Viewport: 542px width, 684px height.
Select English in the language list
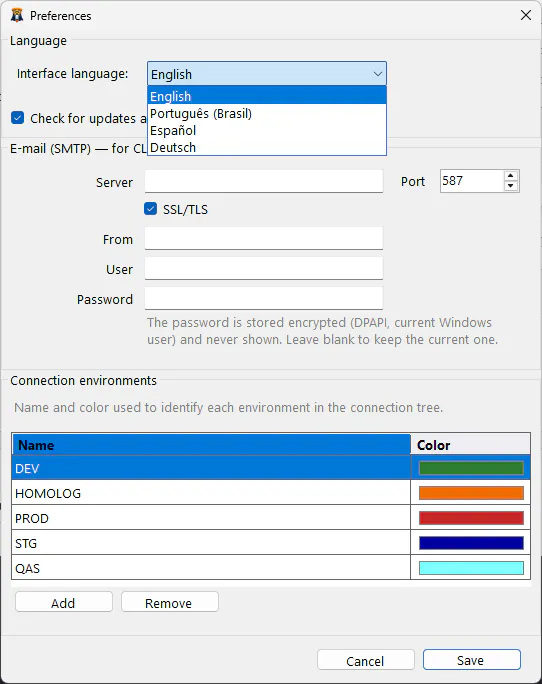pos(267,96)
